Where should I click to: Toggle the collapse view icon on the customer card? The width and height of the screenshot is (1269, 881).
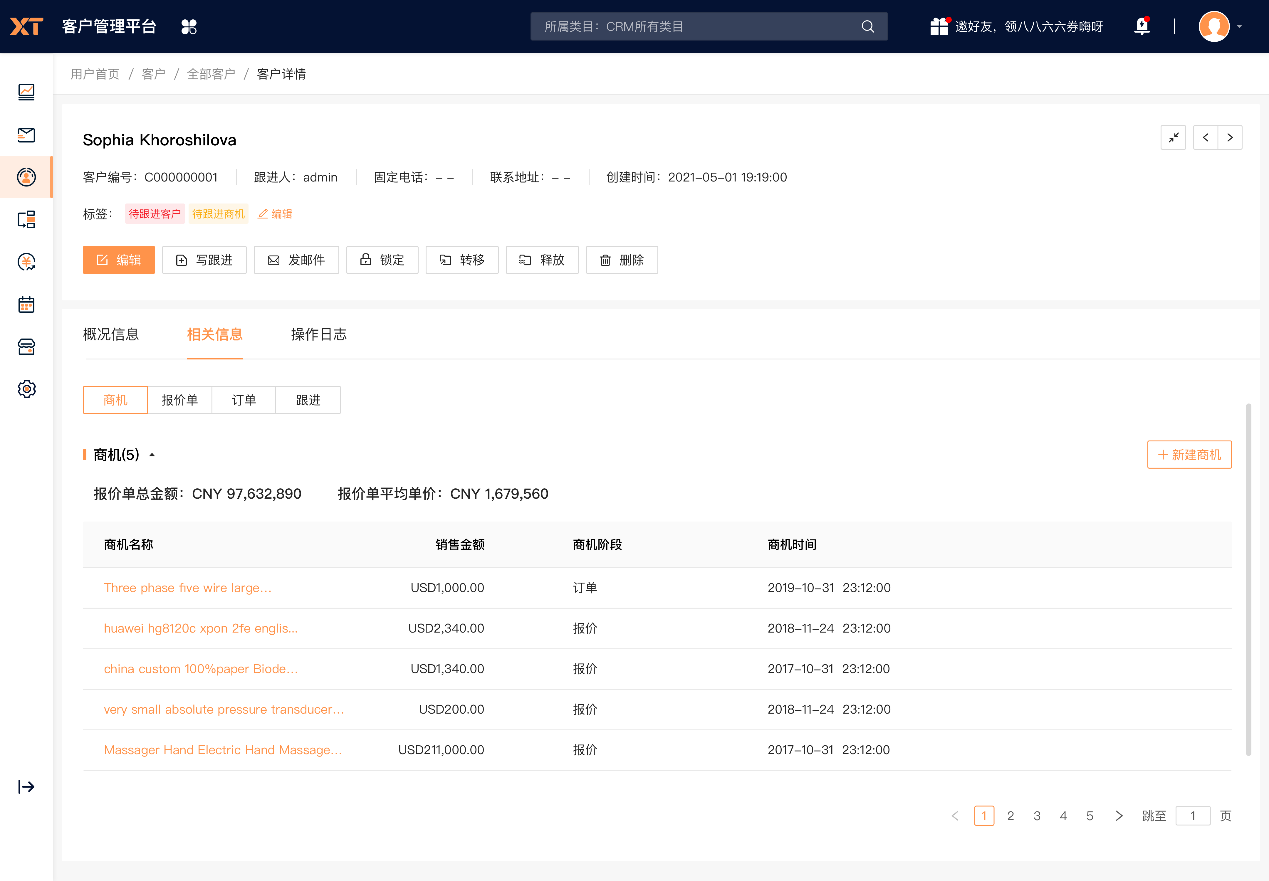click(x=1172, y=137)
